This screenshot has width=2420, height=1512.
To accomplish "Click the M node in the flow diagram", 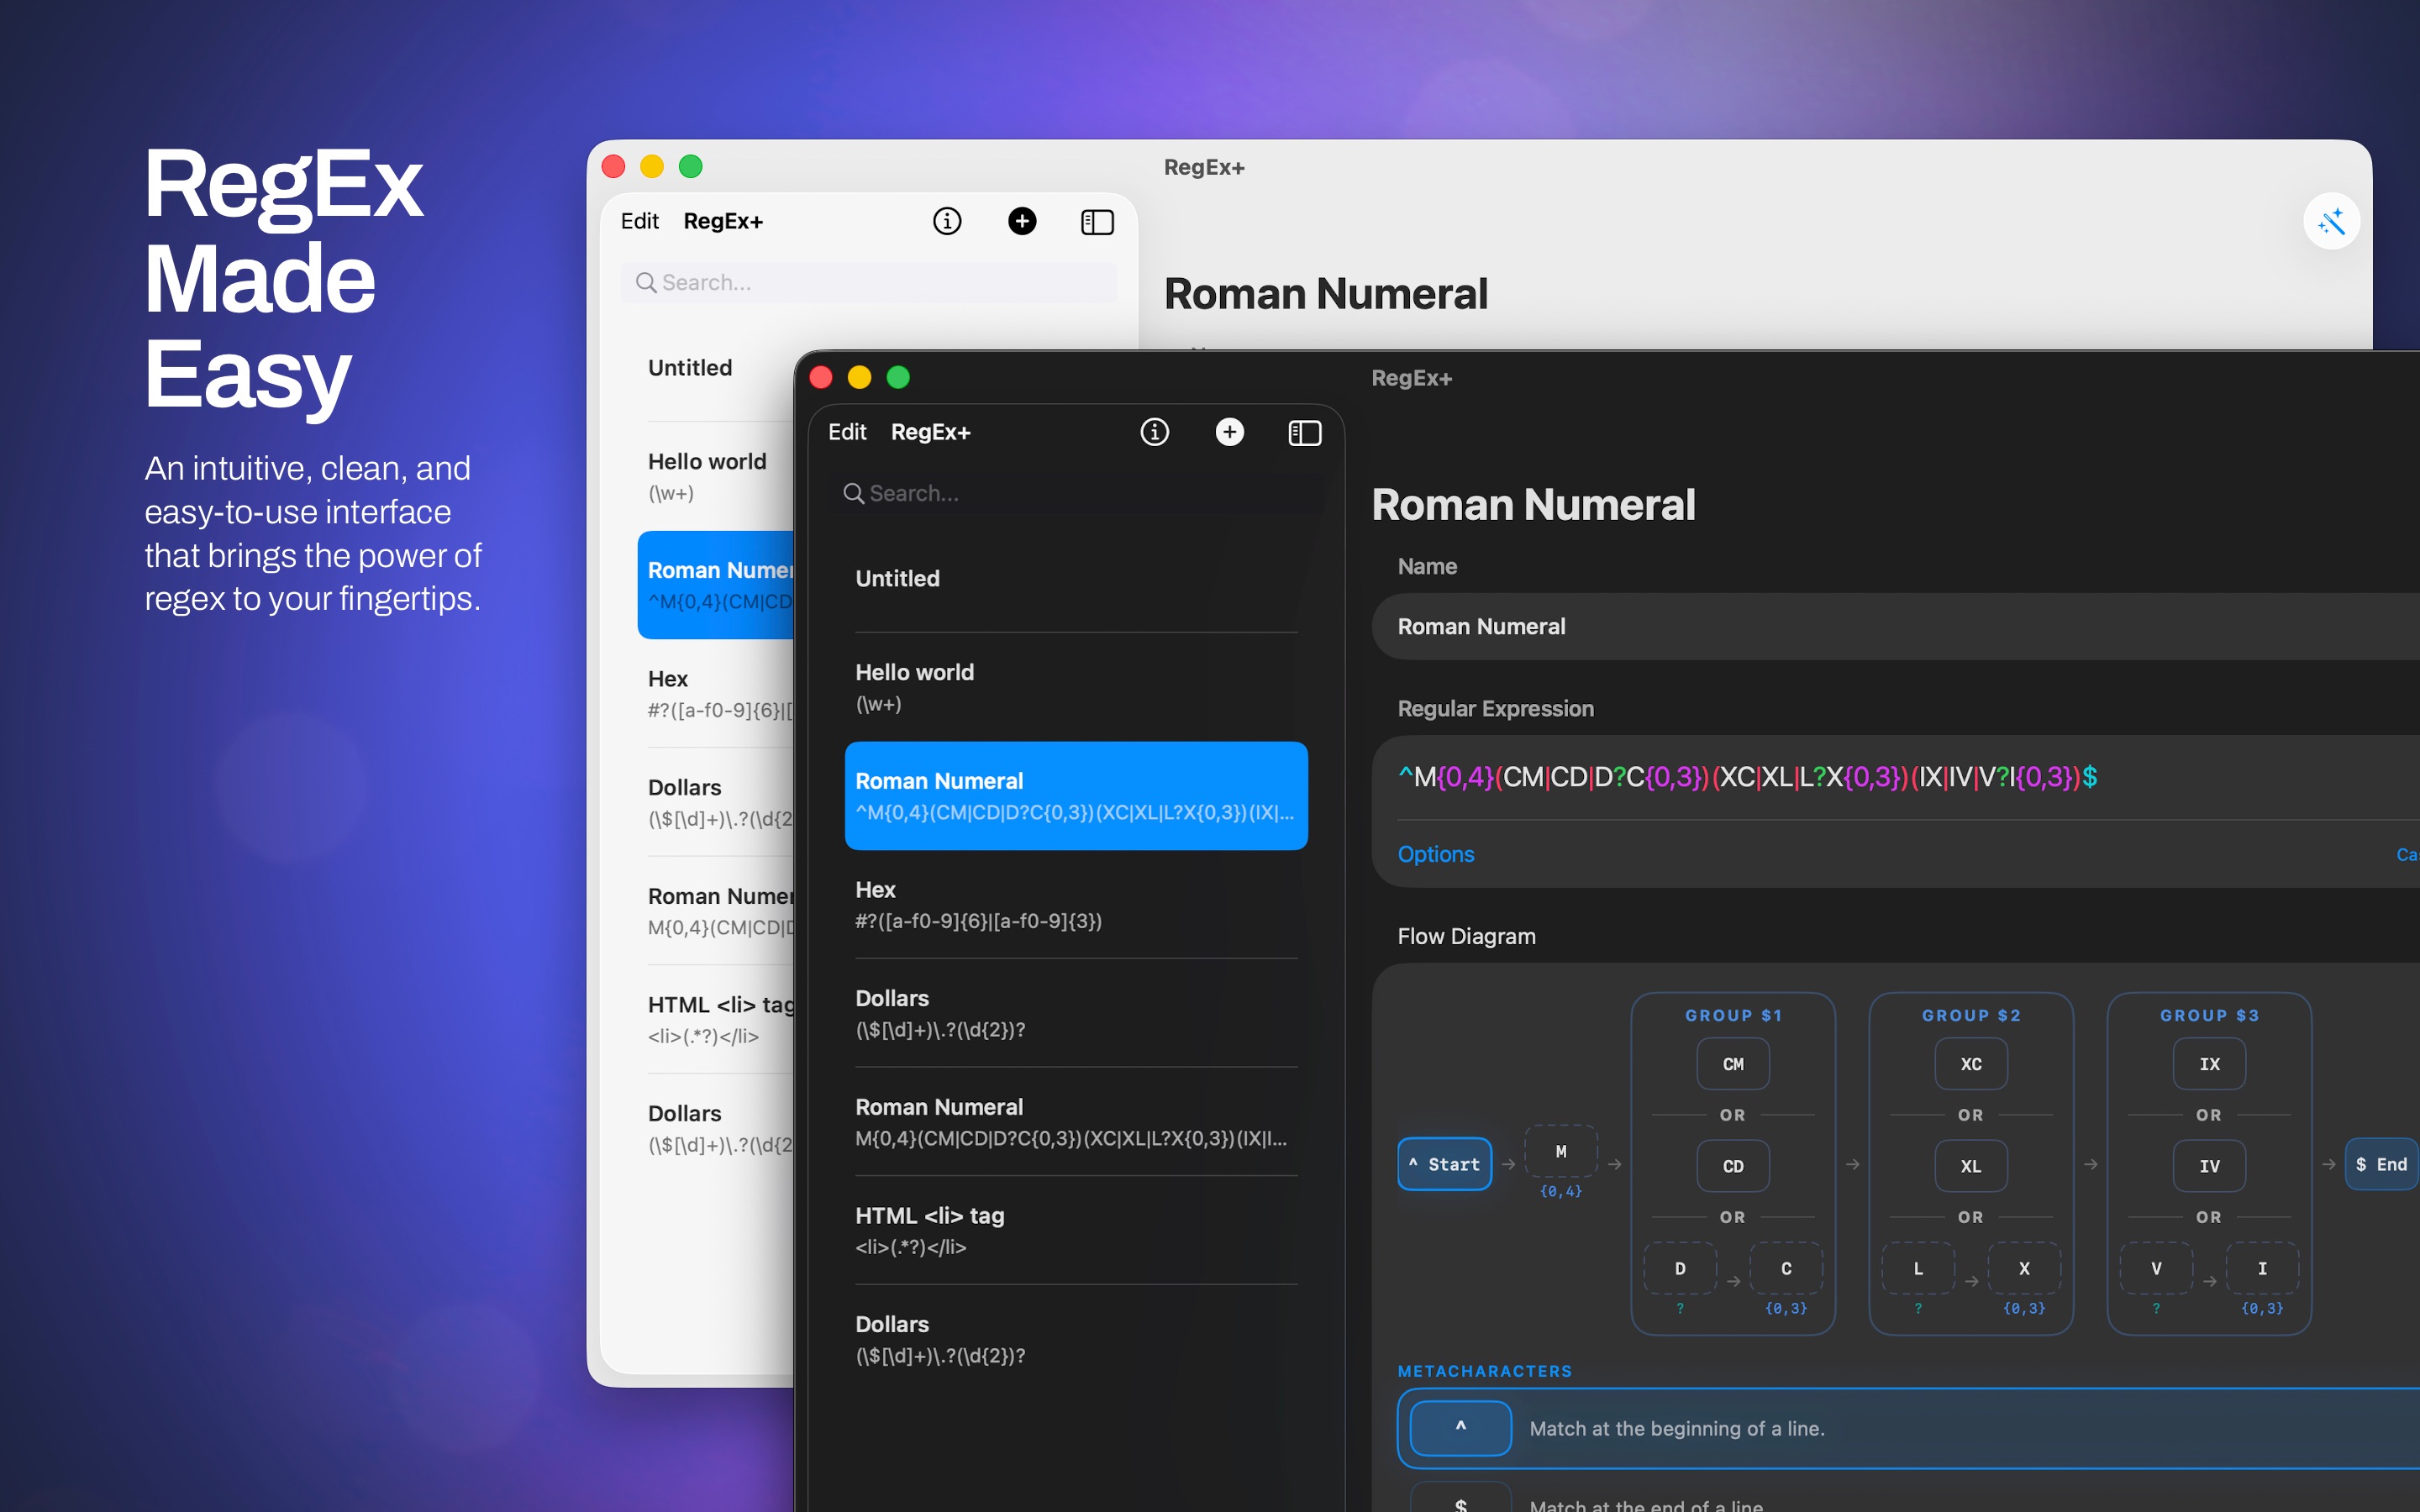I will tap(1560, 1151).
